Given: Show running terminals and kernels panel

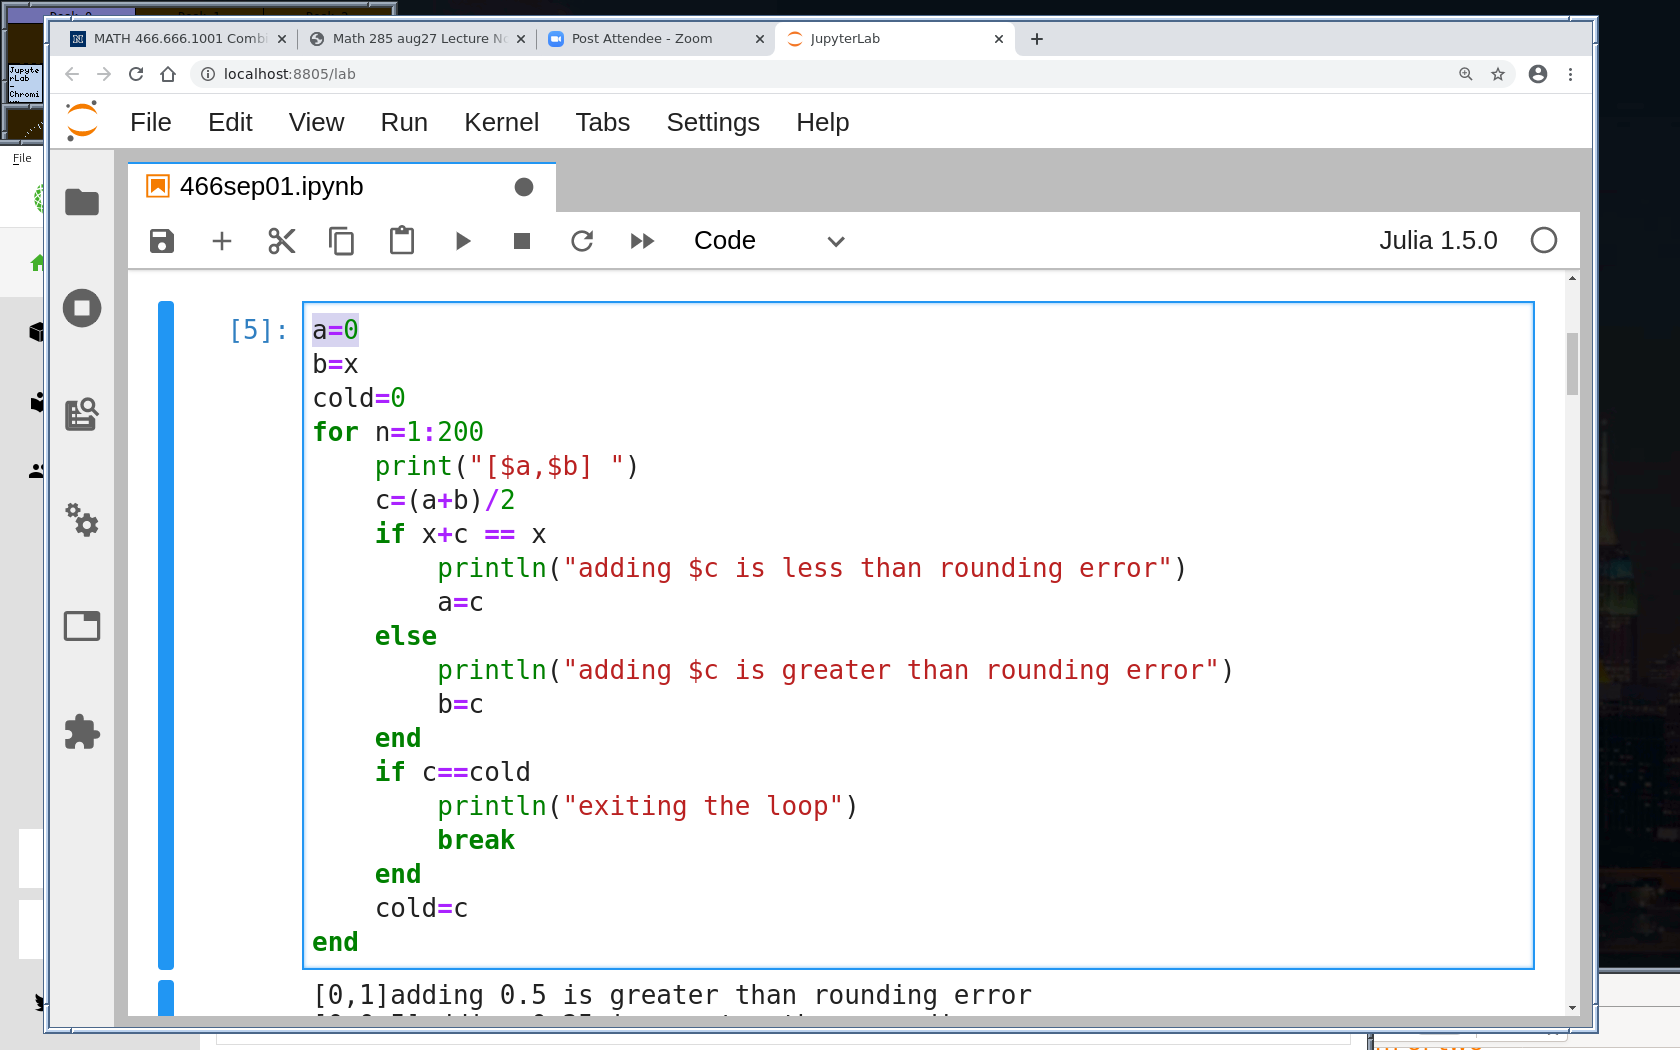Looking at the screenshot, I should 82,308.
